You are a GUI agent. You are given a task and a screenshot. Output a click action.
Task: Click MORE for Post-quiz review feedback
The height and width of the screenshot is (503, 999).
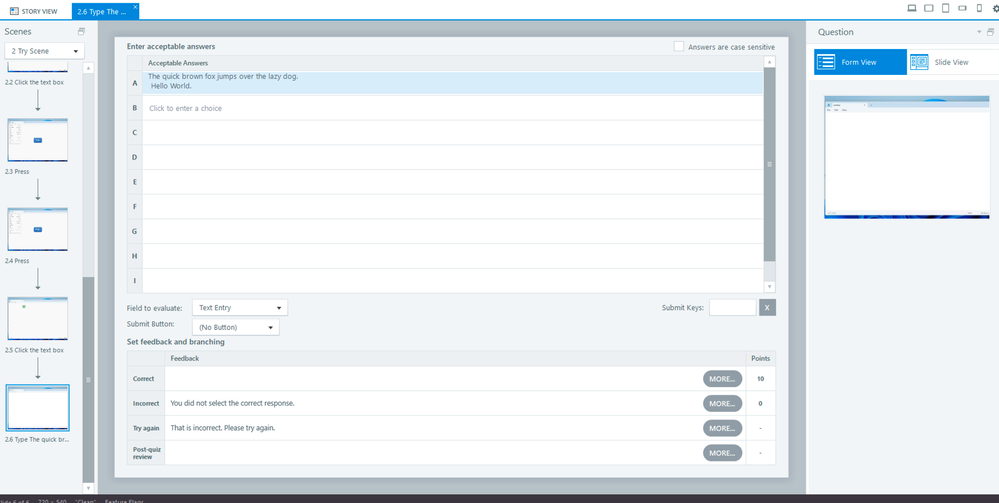[722, 453]
